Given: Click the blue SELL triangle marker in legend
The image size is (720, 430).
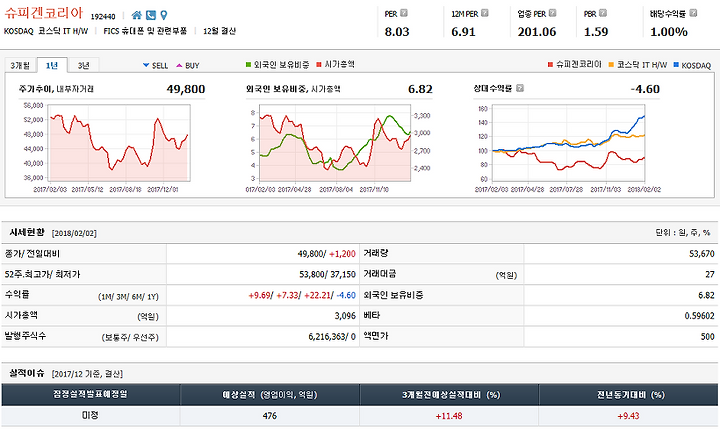Looking at the screenshot, I should pyautogui.click(x=146, y=65).
